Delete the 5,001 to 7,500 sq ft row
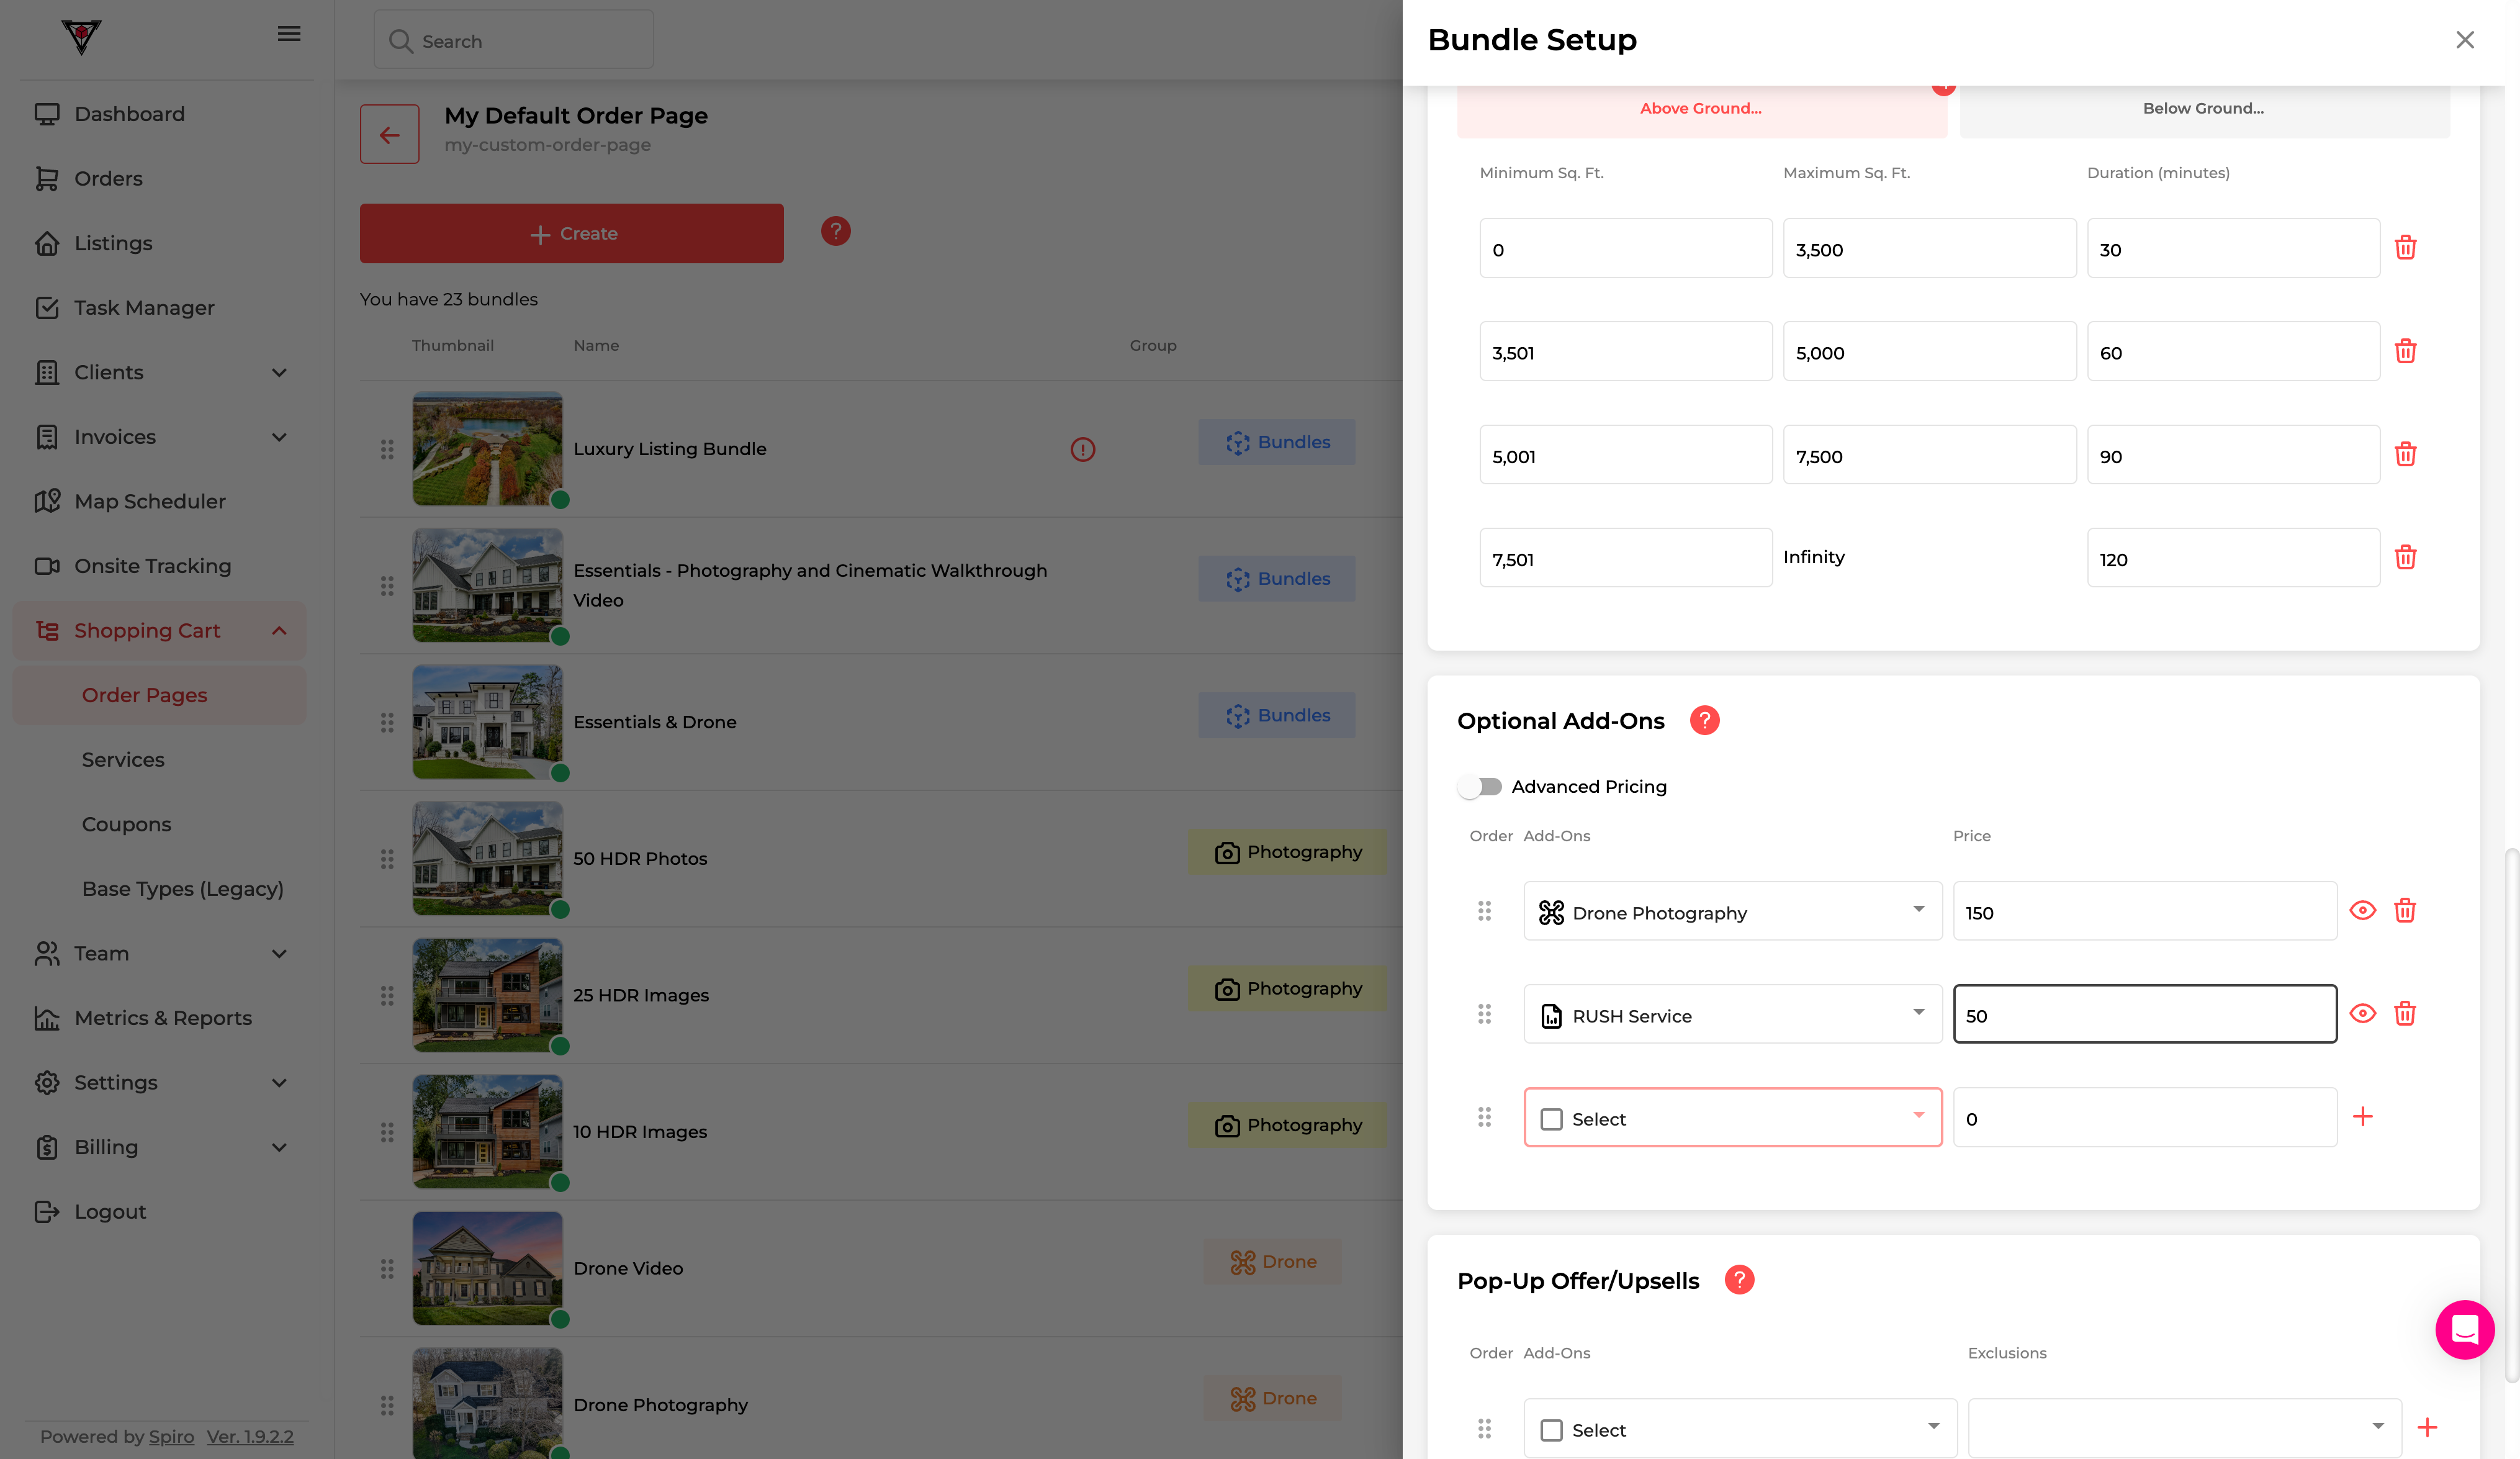 click(x=2405, y=454)
